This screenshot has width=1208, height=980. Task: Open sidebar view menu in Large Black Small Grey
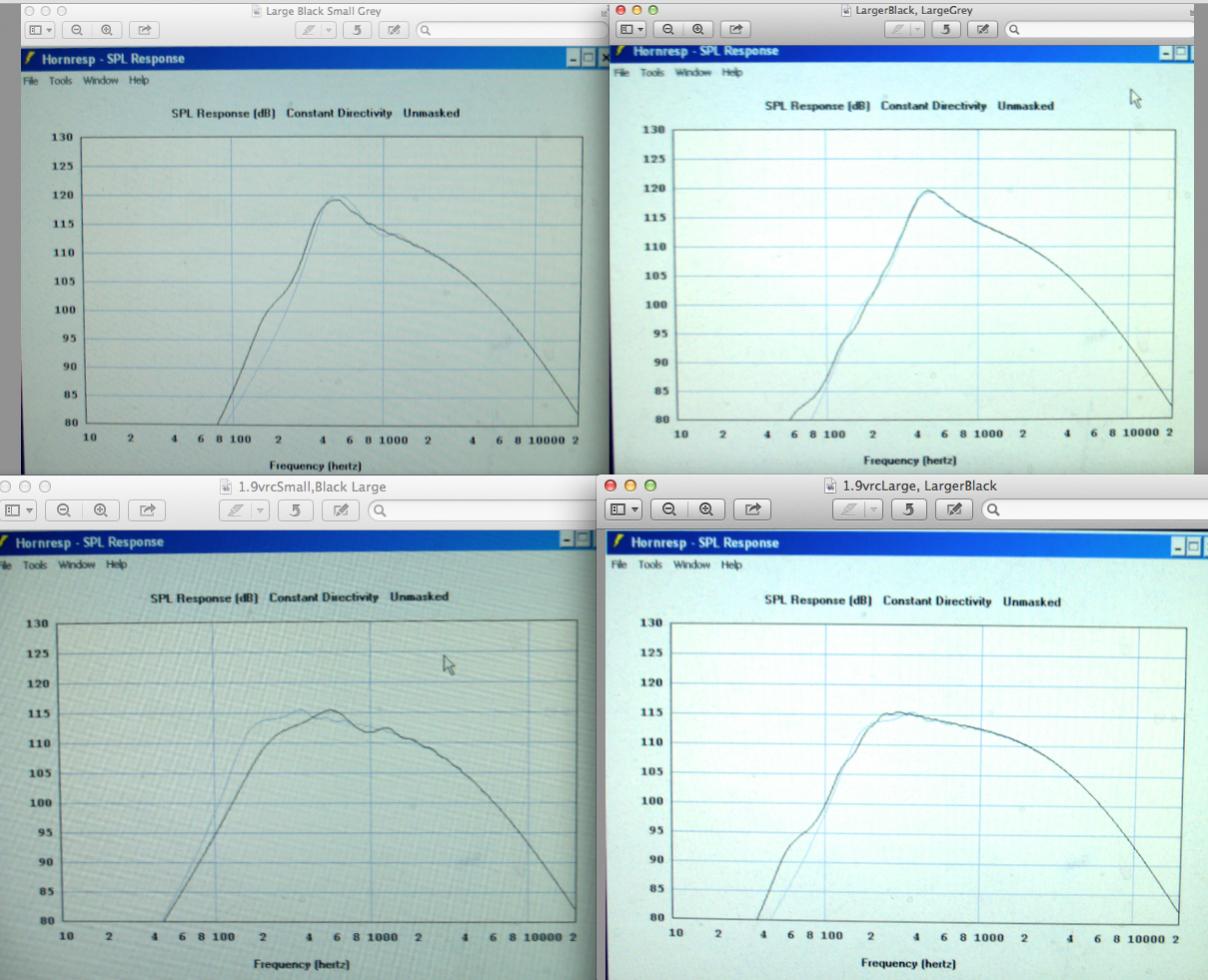(39, 30)
